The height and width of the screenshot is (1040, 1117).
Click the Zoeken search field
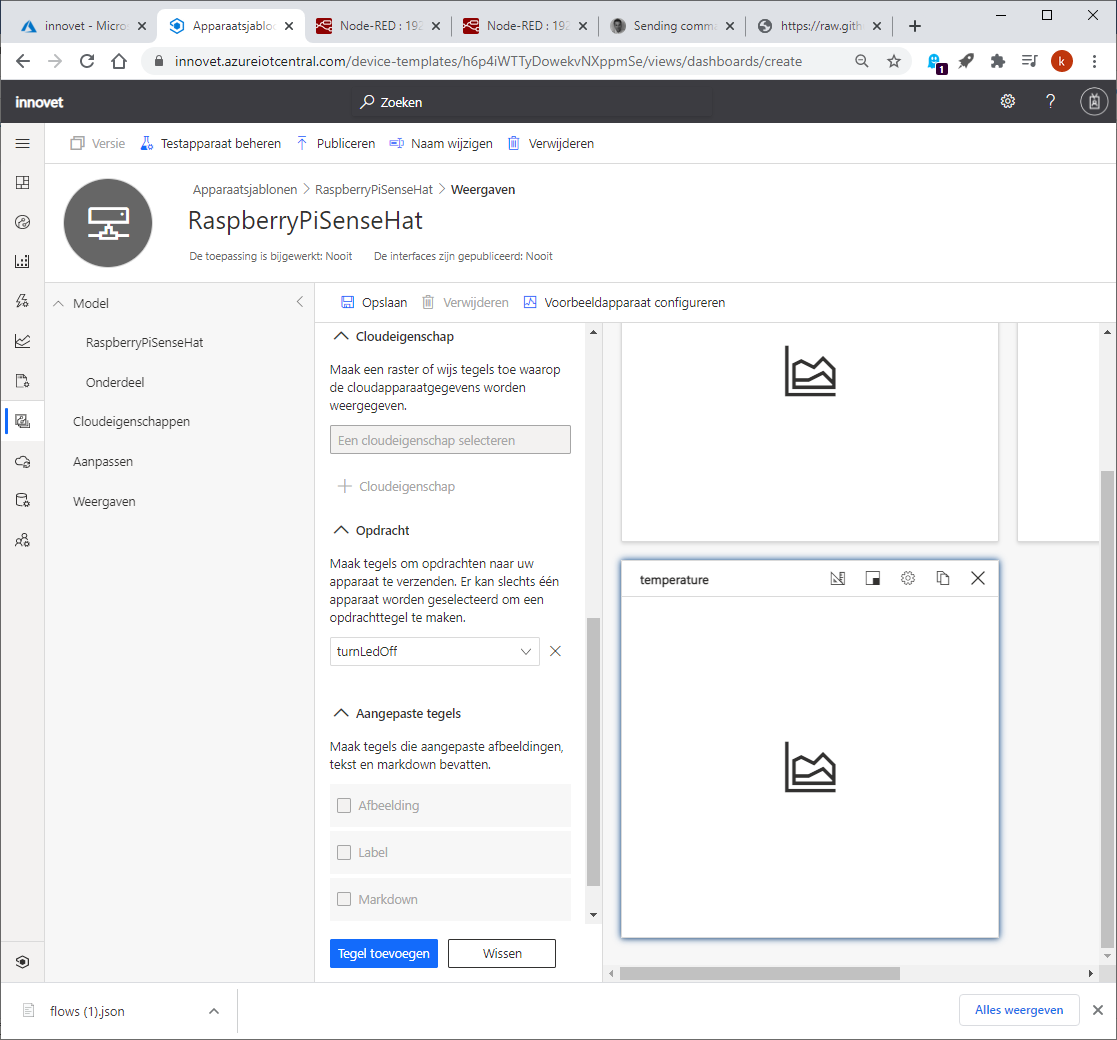click(533, 102)
